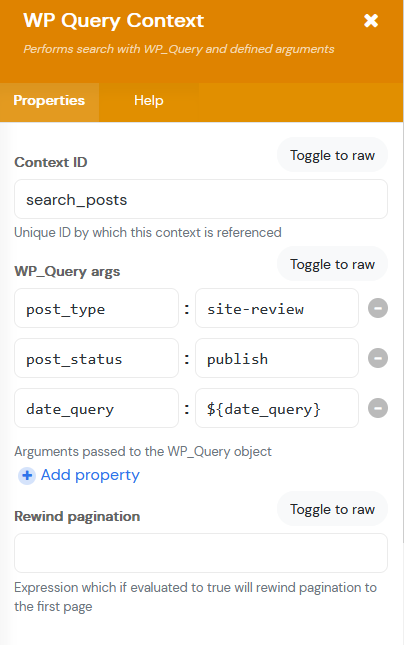The image size is (404, 645).
Task: Click the Add property link
Action: click(x=90, y=475)
